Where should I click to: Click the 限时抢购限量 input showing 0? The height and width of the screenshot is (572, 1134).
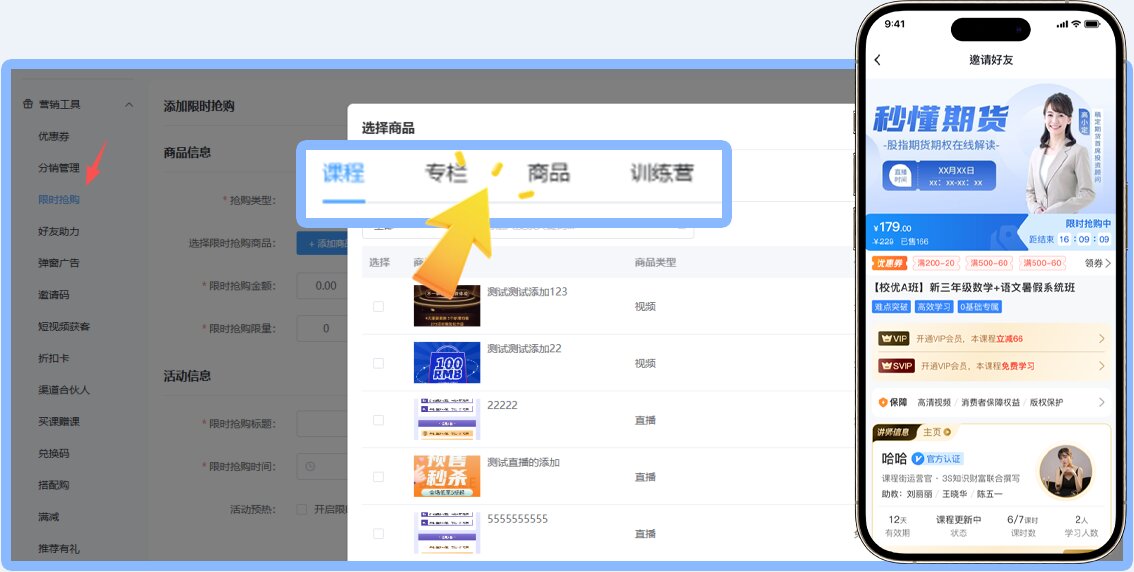coord(323,328)
